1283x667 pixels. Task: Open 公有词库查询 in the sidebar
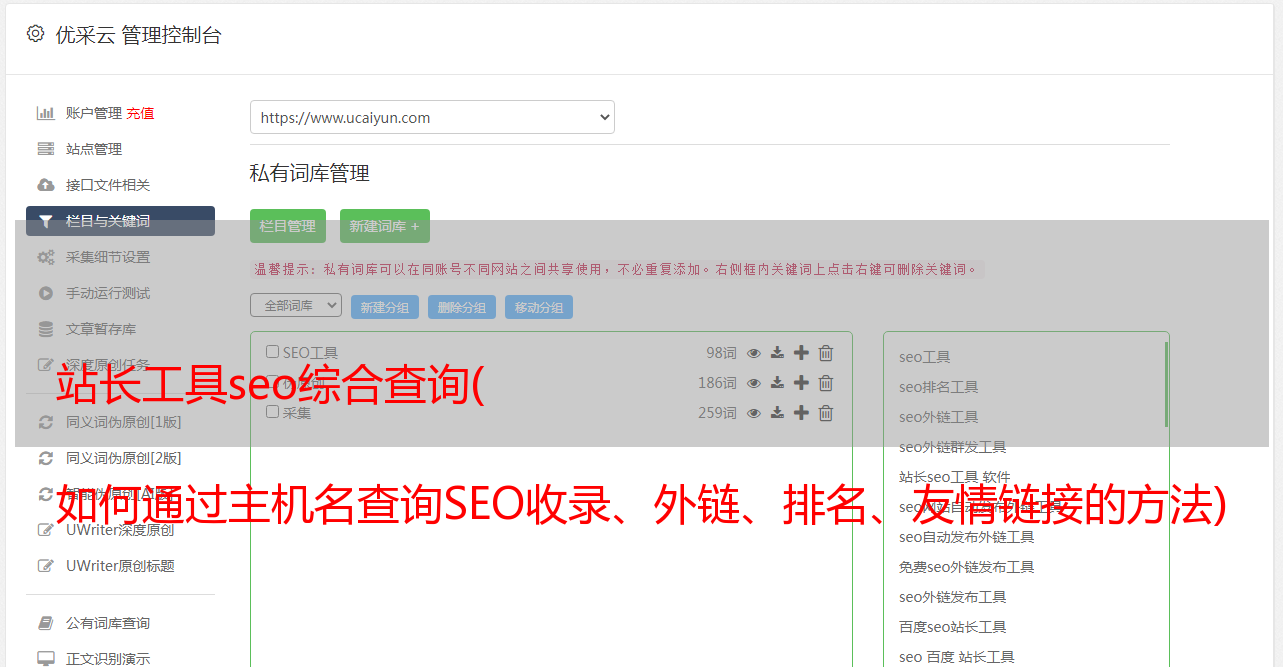(x=108, y=623)
